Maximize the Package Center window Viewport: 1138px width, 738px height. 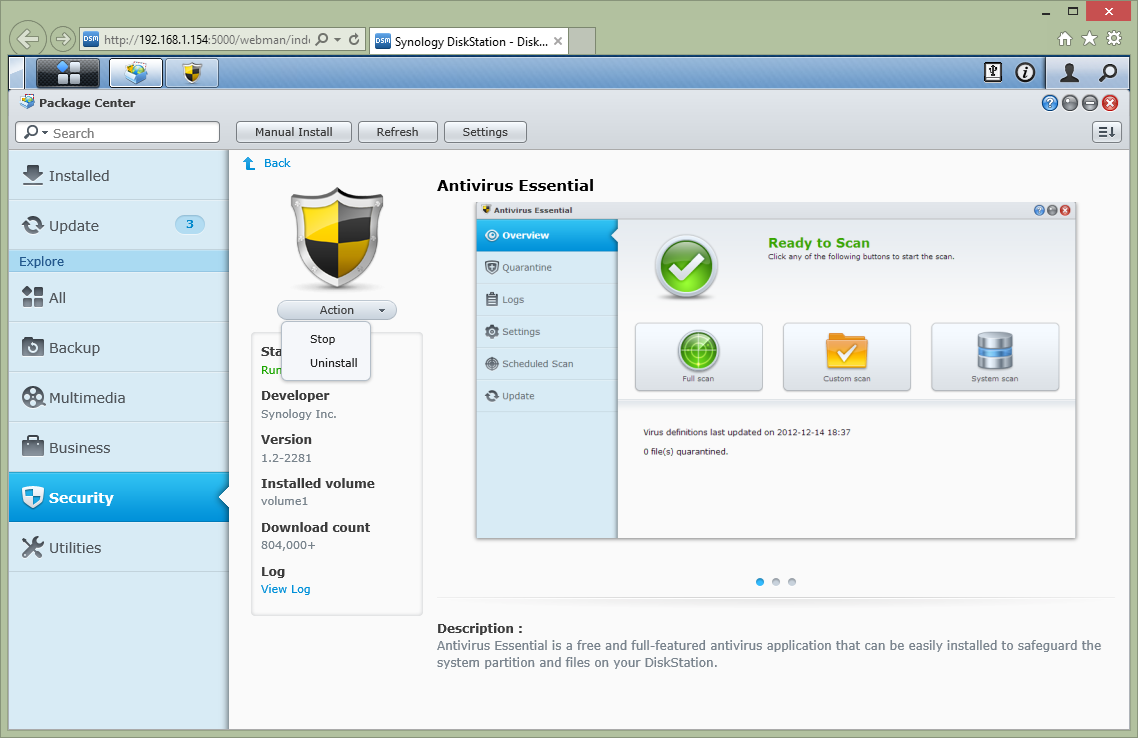(x=1090, y=103)
